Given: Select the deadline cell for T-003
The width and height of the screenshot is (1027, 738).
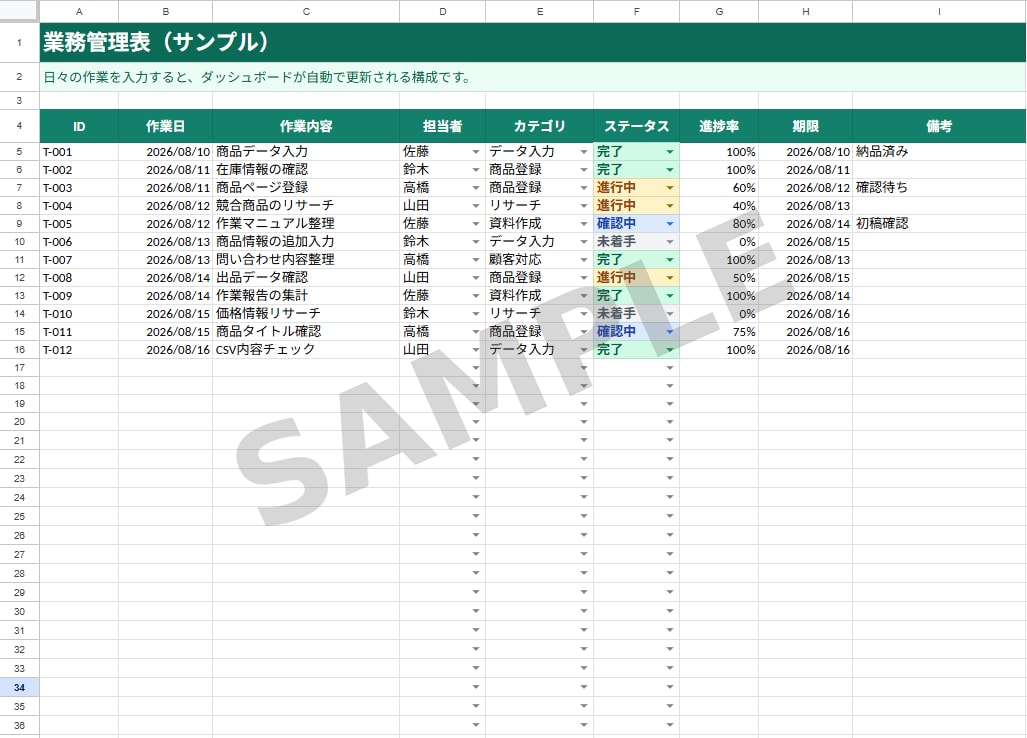Looking at the screenshot, I should 806,188.
